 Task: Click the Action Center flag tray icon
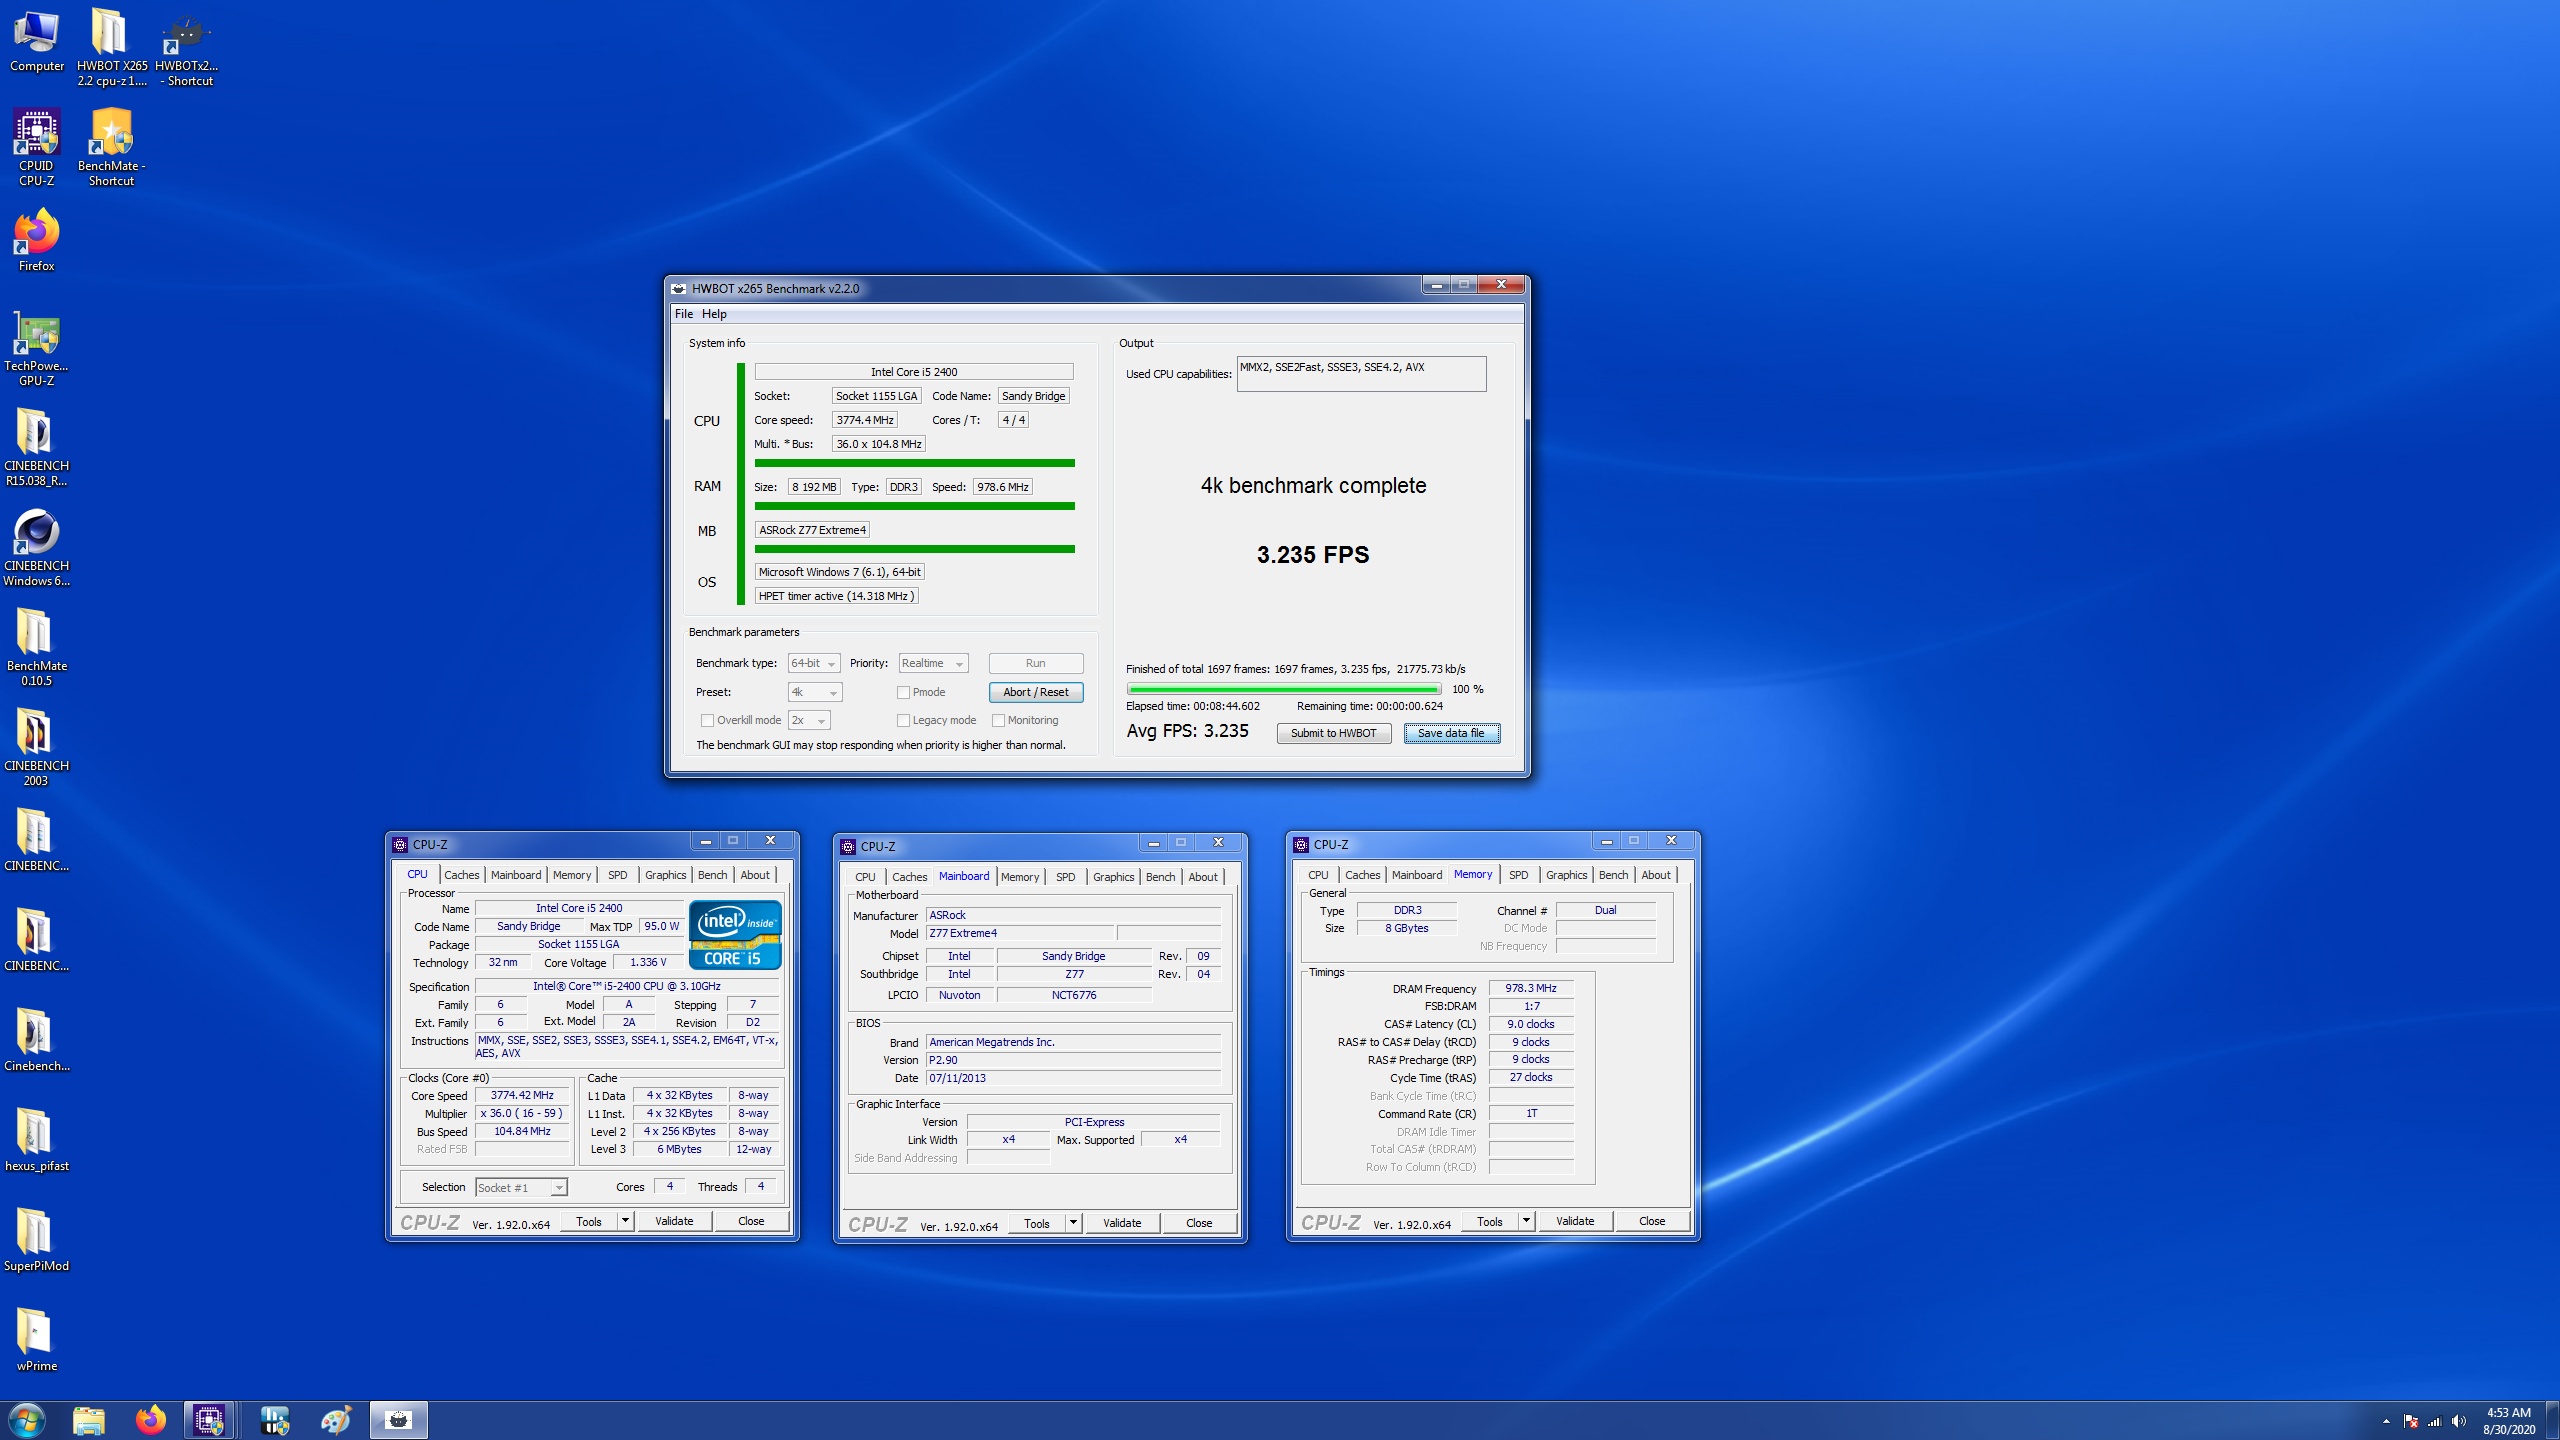tap(2410, 1421)
